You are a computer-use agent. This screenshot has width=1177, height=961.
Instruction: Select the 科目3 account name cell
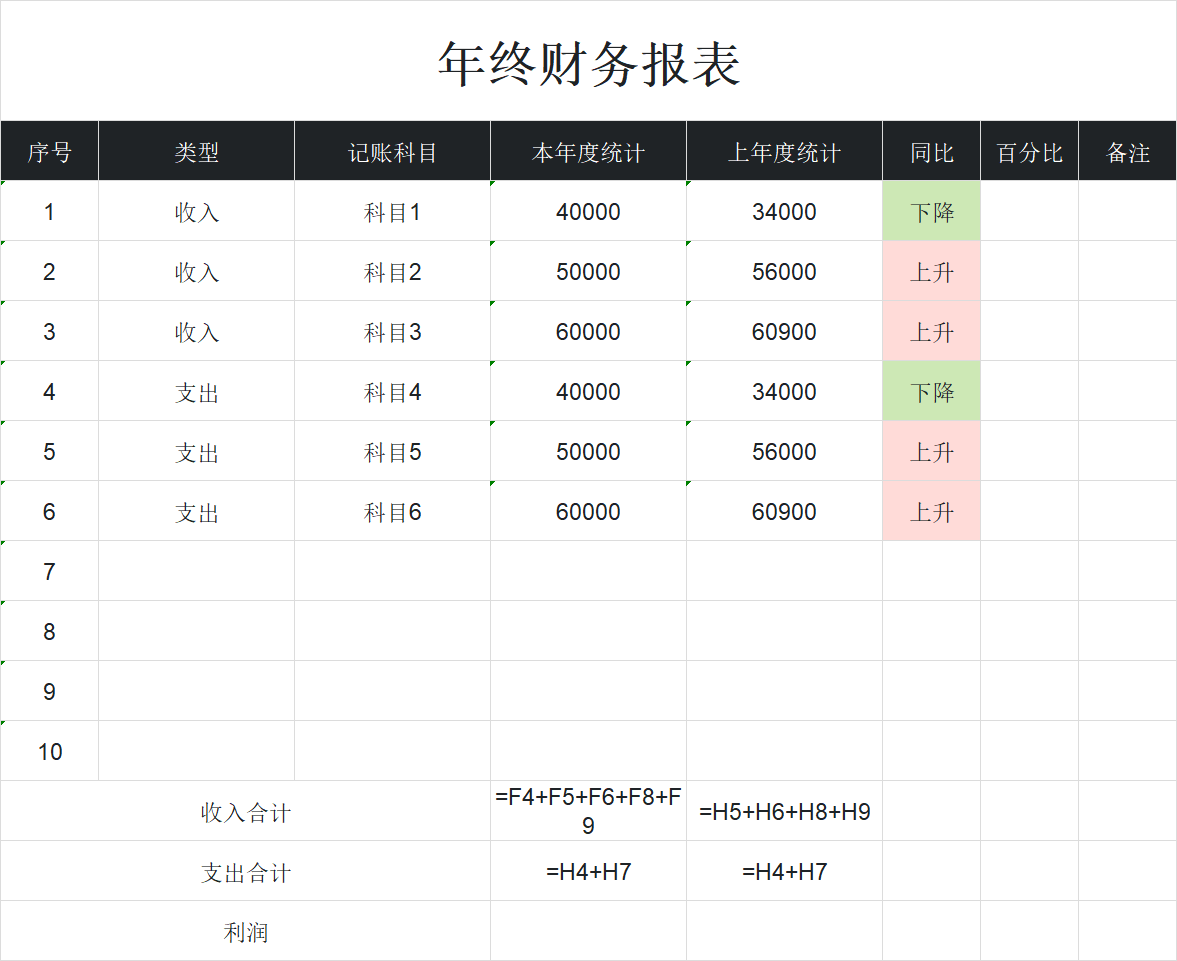pos(391,331)
